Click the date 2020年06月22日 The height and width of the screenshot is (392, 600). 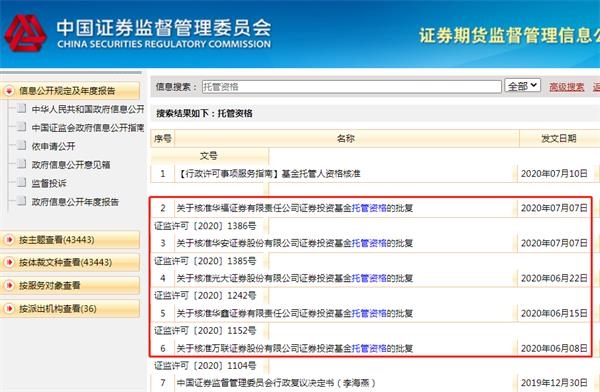coord(554,278)
